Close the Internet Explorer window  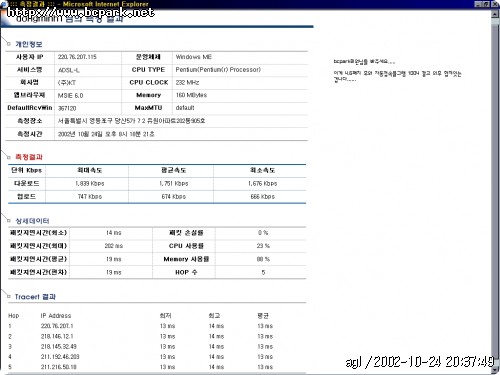(x=495, y=4)
